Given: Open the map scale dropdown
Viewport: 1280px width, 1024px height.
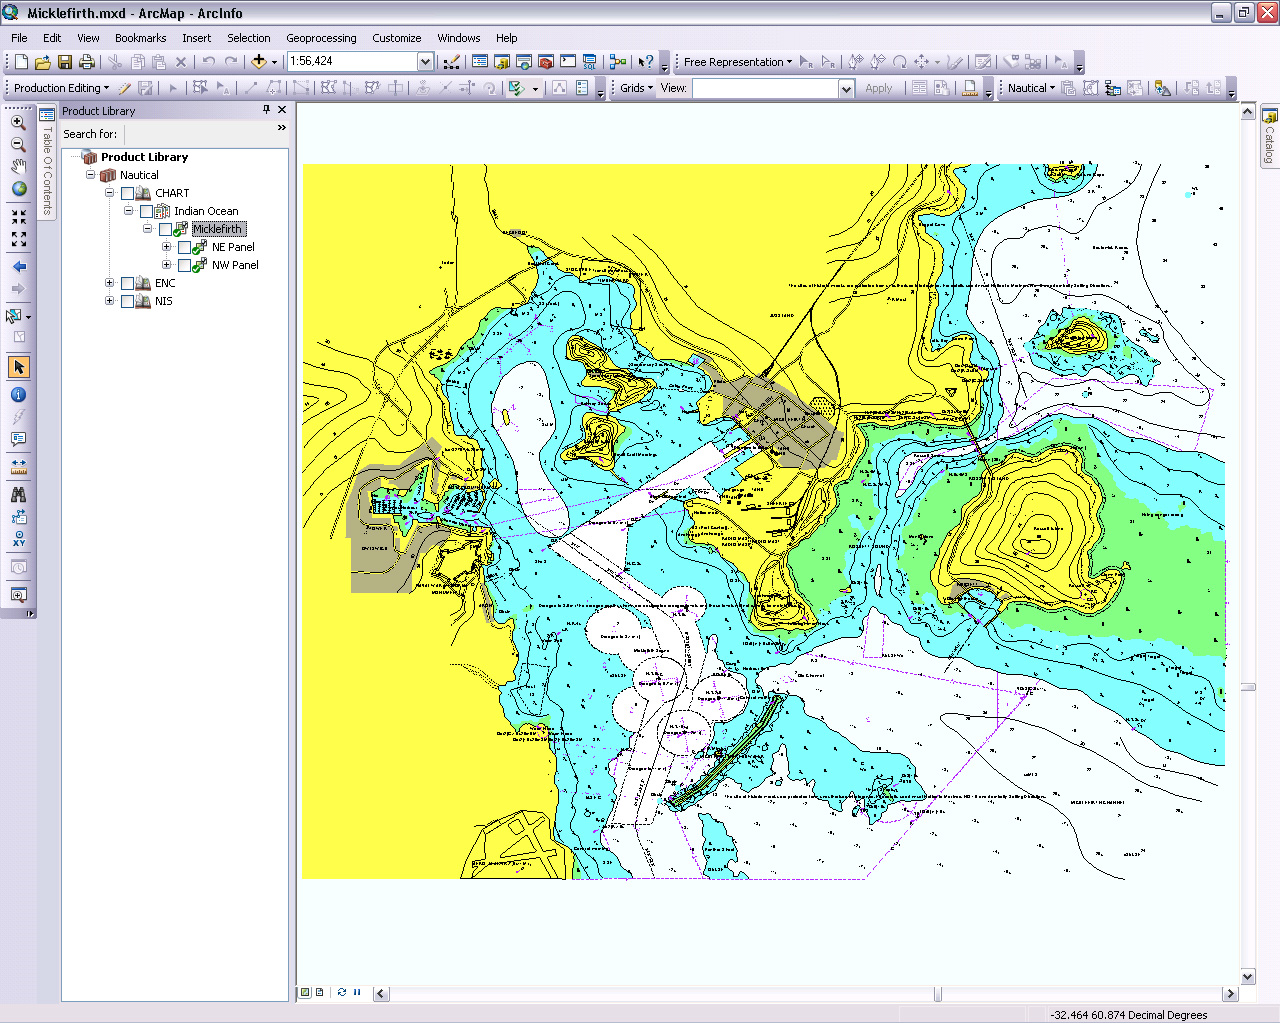Looking at the screenshot, I should [x=425, y=62].
